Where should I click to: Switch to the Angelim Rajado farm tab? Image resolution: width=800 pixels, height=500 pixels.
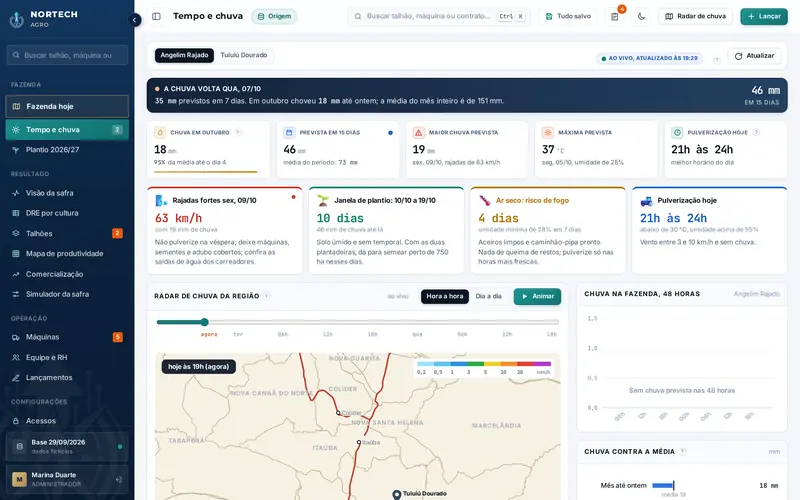[x=184, y=55]
